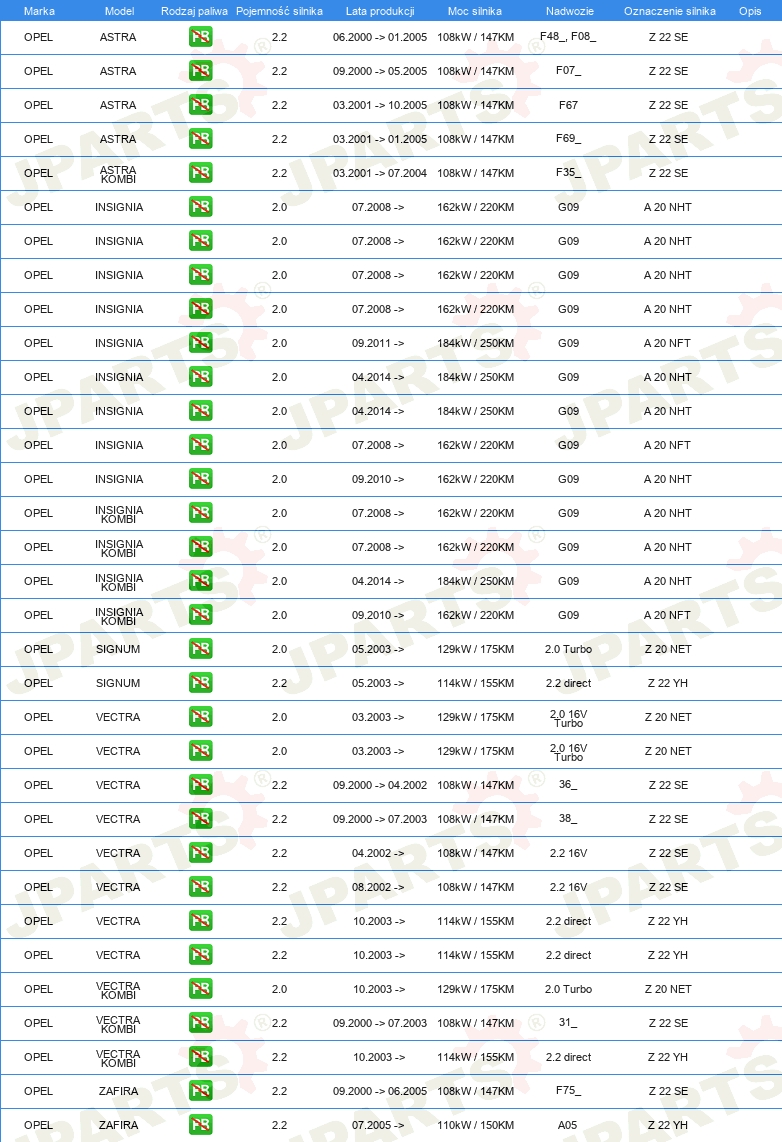Select the body code cell F35_
Screen dimensions: 782x1142
[x=568, y=172]
